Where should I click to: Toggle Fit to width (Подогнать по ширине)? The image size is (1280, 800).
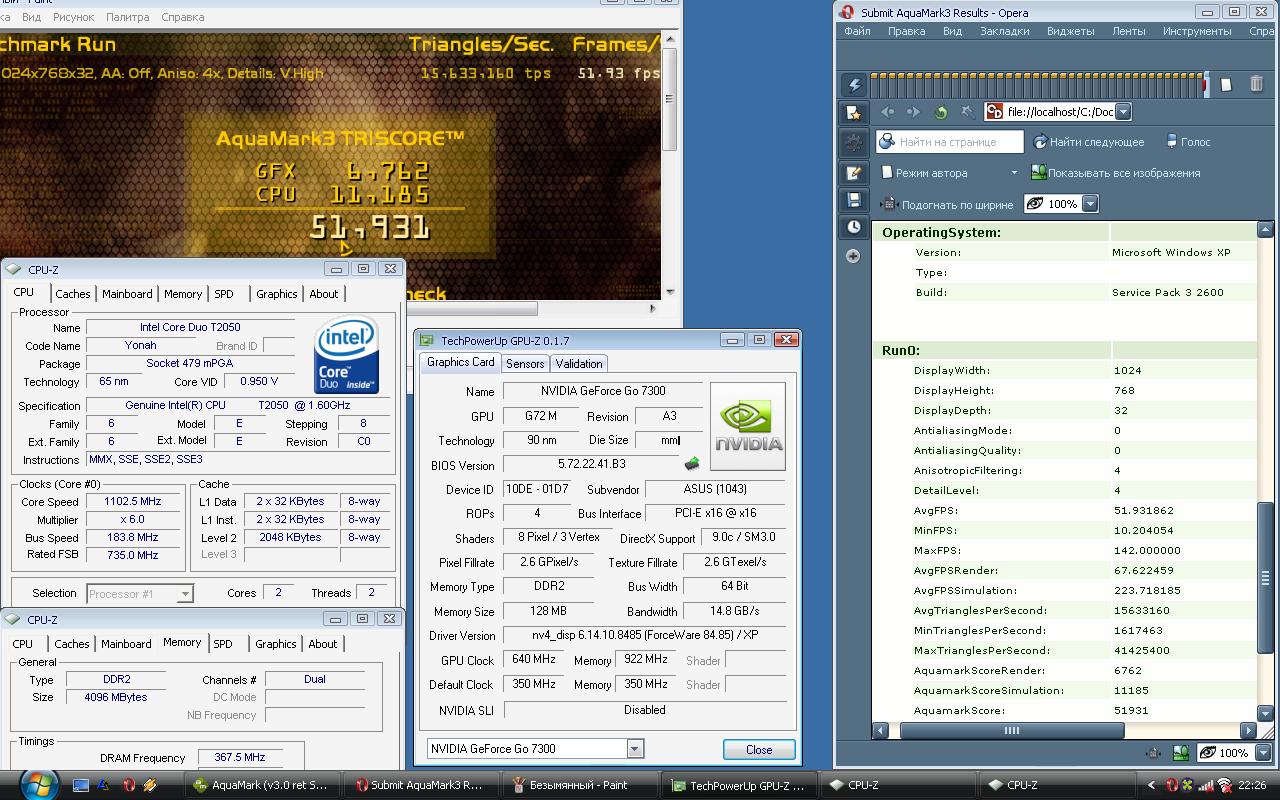[947, 204]
